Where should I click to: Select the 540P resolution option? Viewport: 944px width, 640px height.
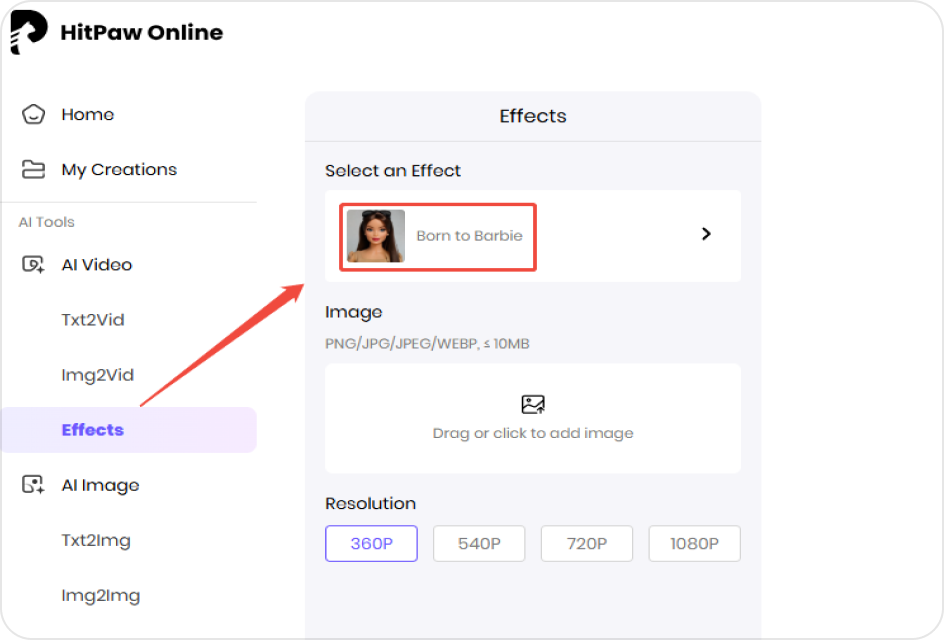[479, 543]
